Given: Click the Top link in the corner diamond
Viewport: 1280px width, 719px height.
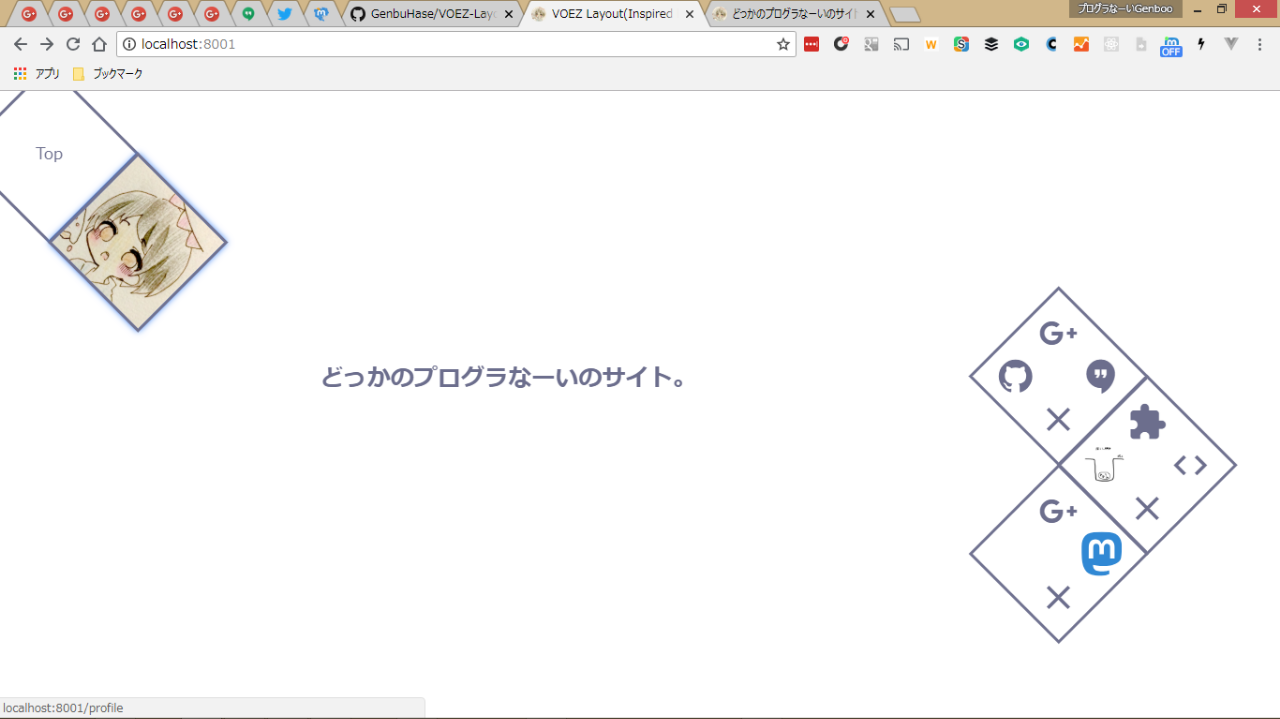Looking at the screenshot, I should point(49,153).
